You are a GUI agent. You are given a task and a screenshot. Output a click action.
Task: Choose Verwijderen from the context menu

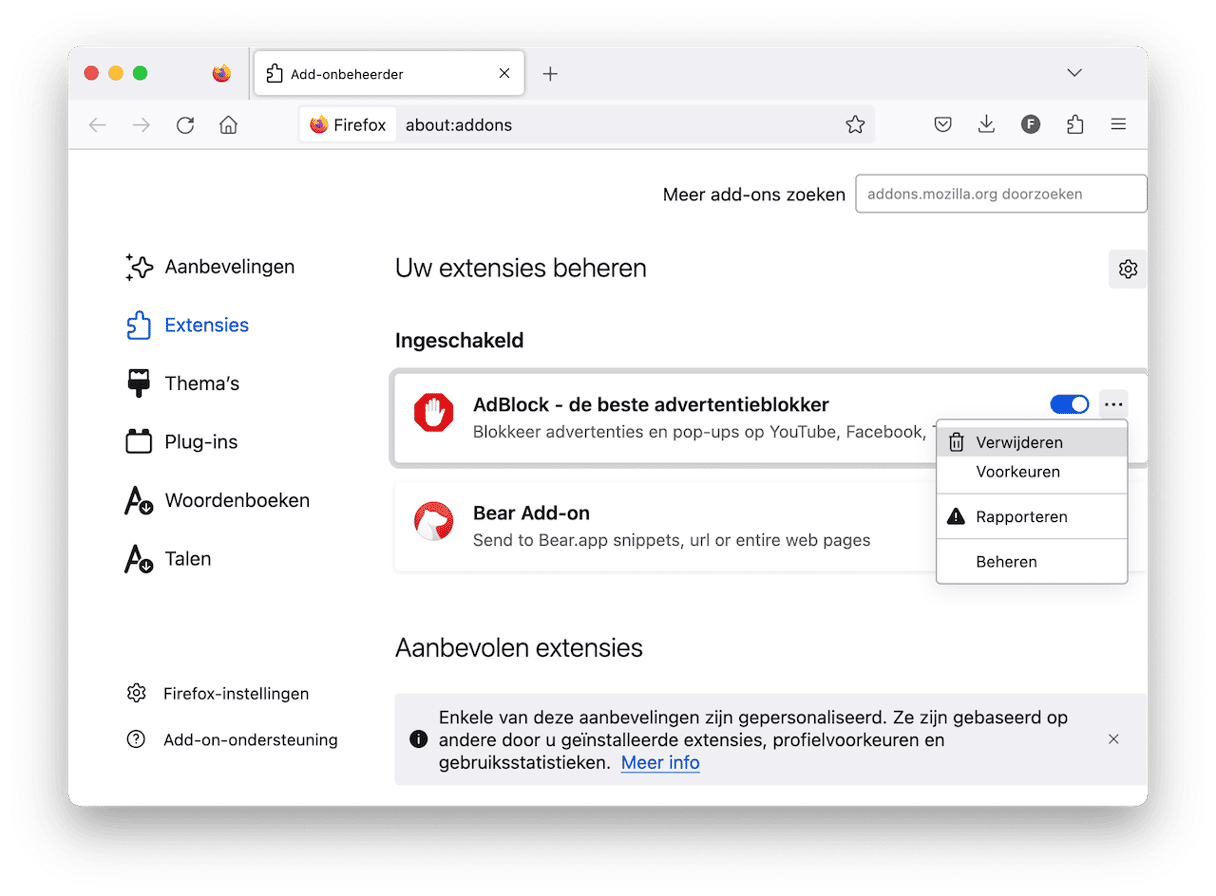coord(1018,442)
